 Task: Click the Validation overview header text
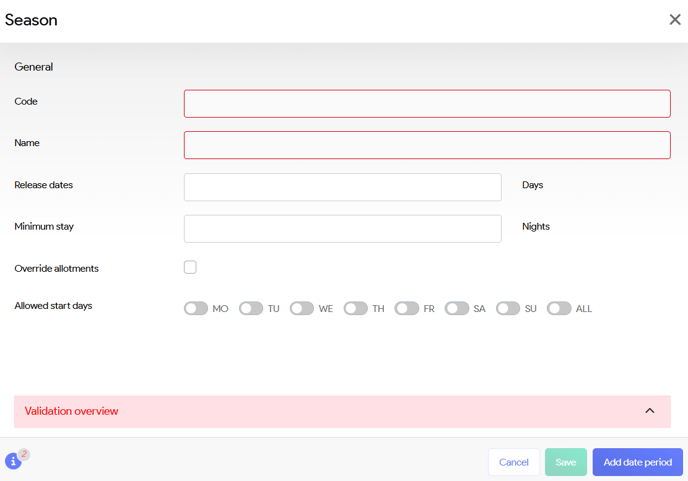tap(71, 411)
